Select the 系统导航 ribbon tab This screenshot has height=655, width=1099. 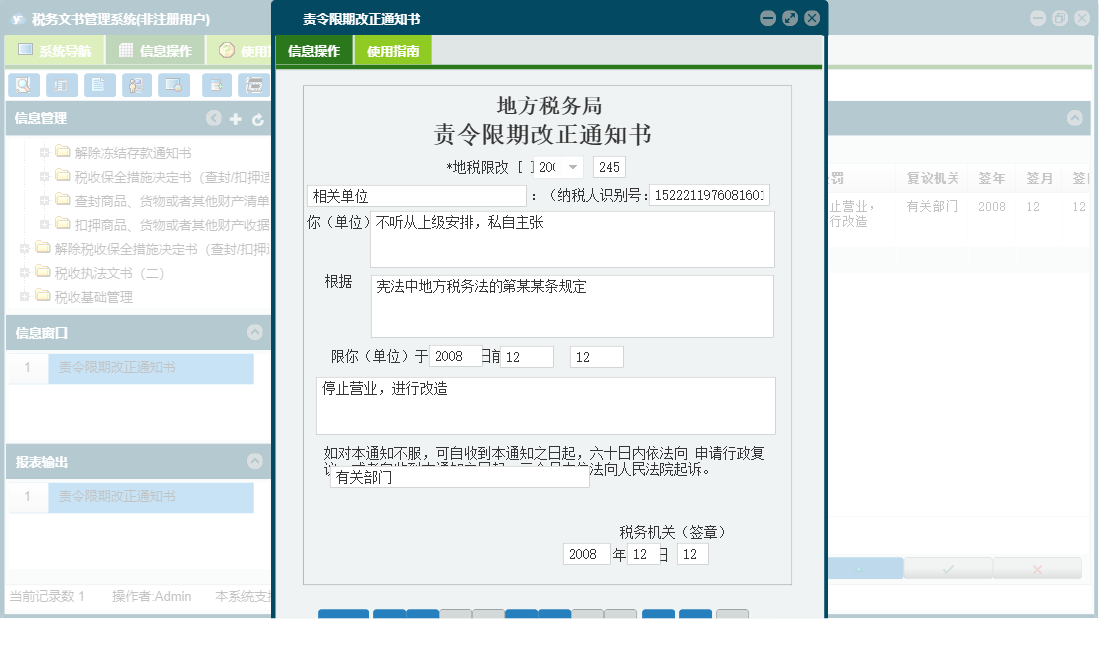pos(60,49)
